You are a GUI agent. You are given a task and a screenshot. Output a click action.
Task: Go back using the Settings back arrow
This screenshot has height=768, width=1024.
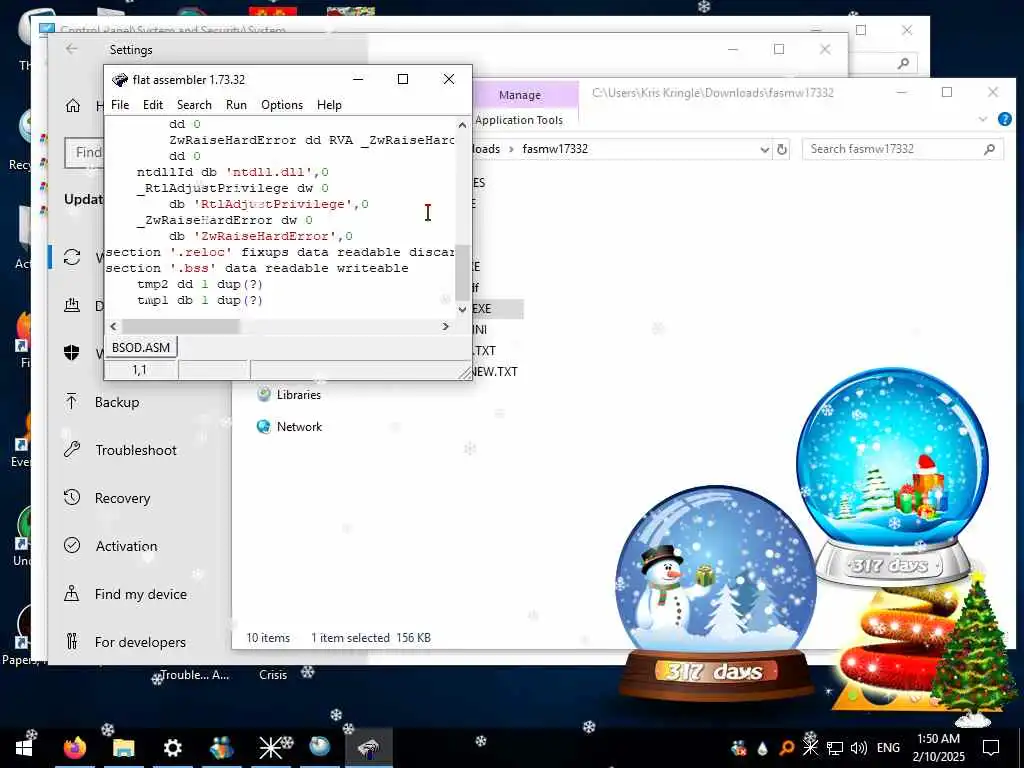(72, 49)
